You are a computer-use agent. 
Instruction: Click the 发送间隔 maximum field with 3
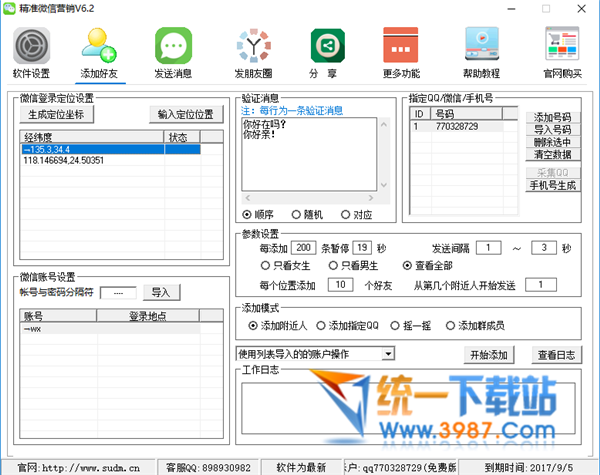click(544, 248)
